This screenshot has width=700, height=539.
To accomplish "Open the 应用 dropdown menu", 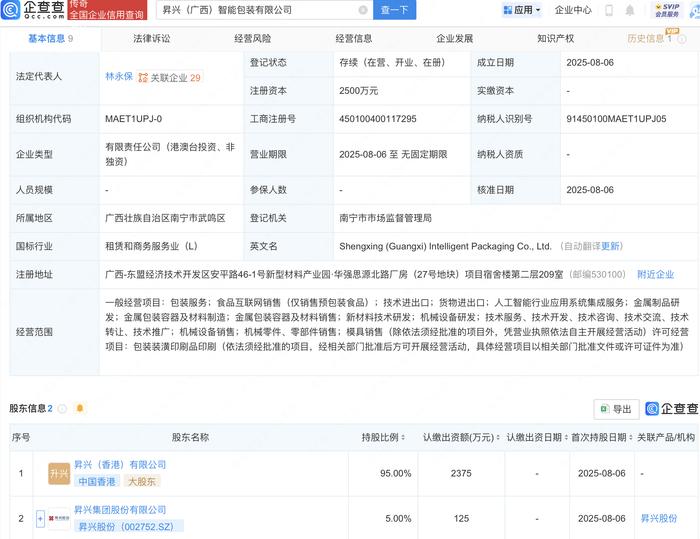I will pos(522,10).
